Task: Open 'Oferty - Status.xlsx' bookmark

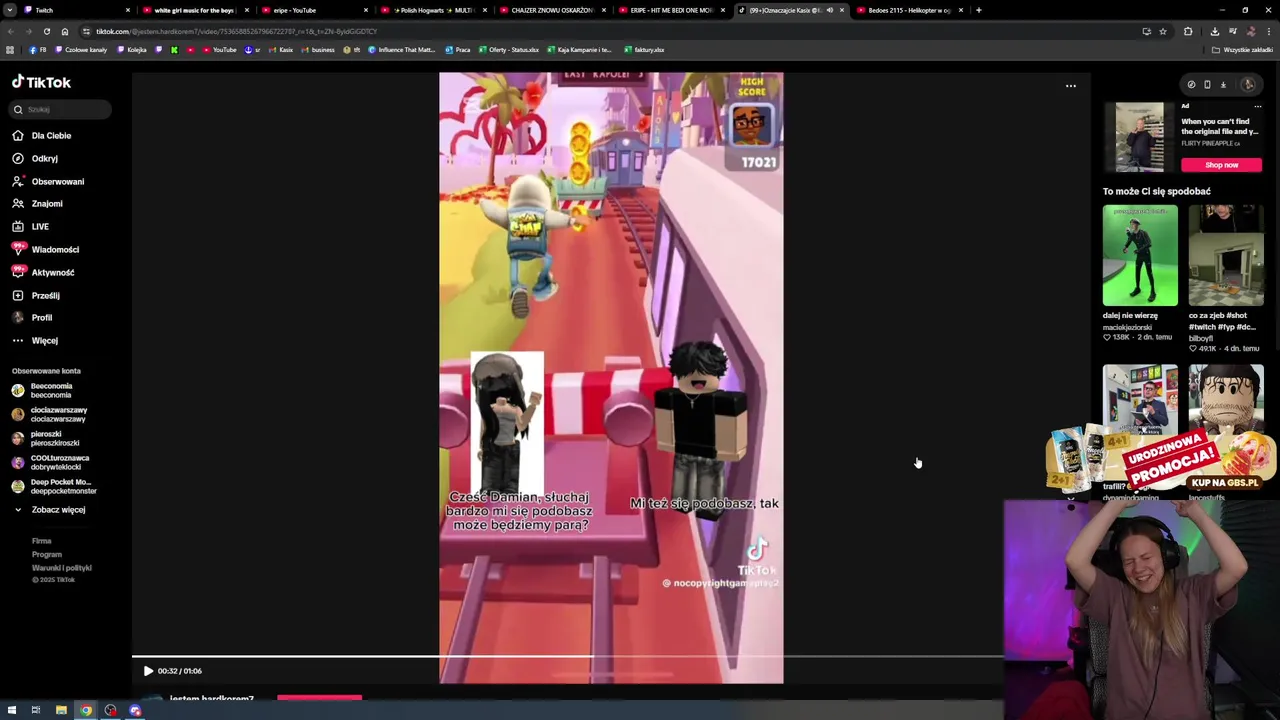Action: tap(510, 49)
